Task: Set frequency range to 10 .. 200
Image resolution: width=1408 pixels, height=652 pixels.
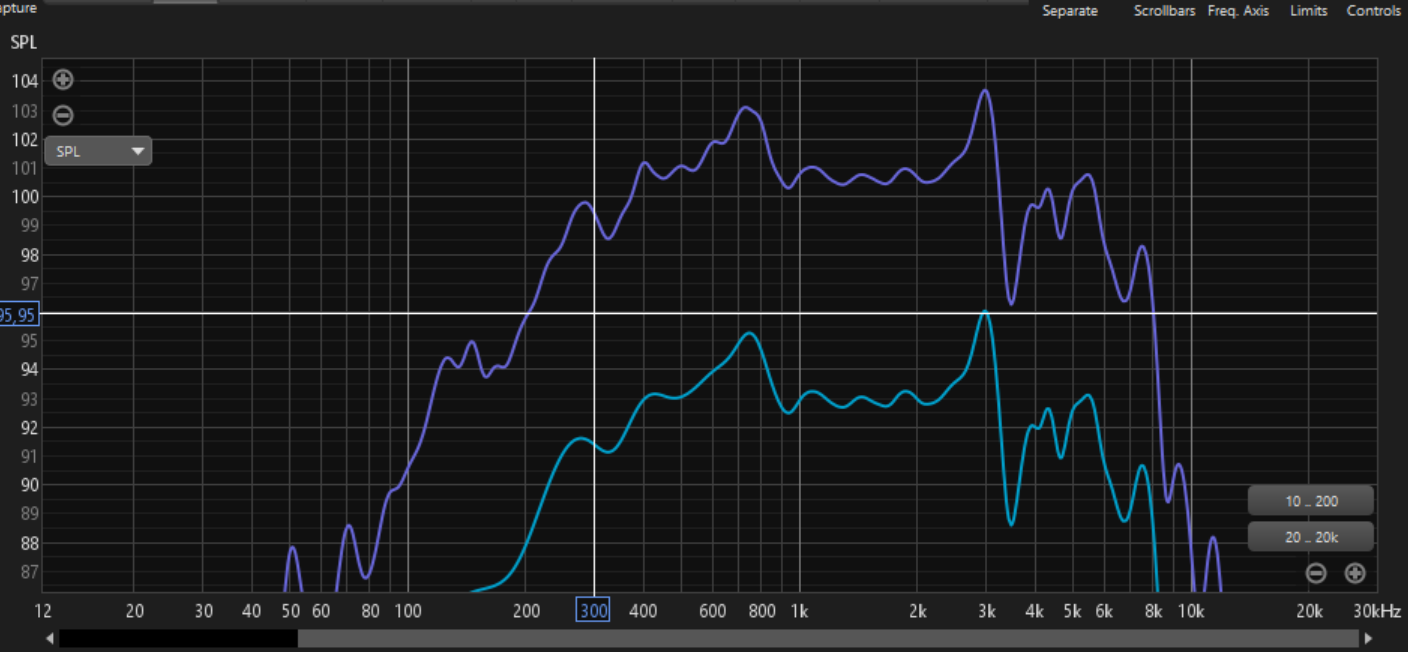Action: click(x=1311, y=501)
